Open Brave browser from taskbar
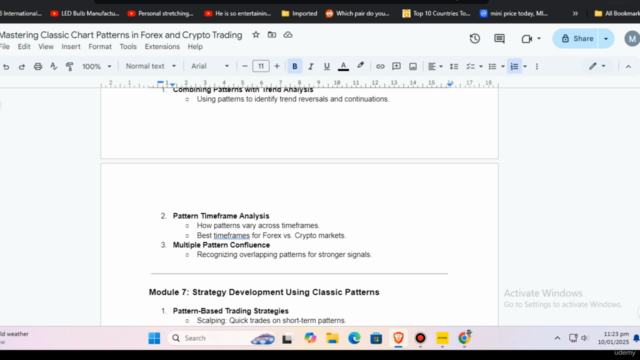 [398, 338]
